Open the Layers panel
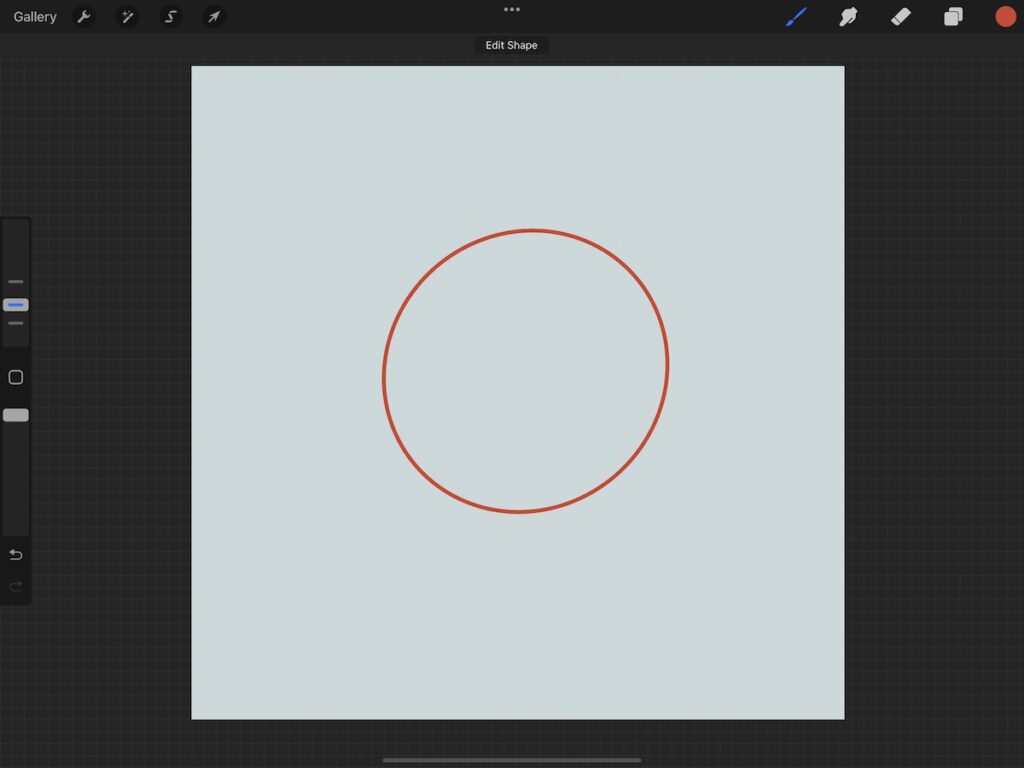This screenshot has height=768, width=1024. [953, 17]
